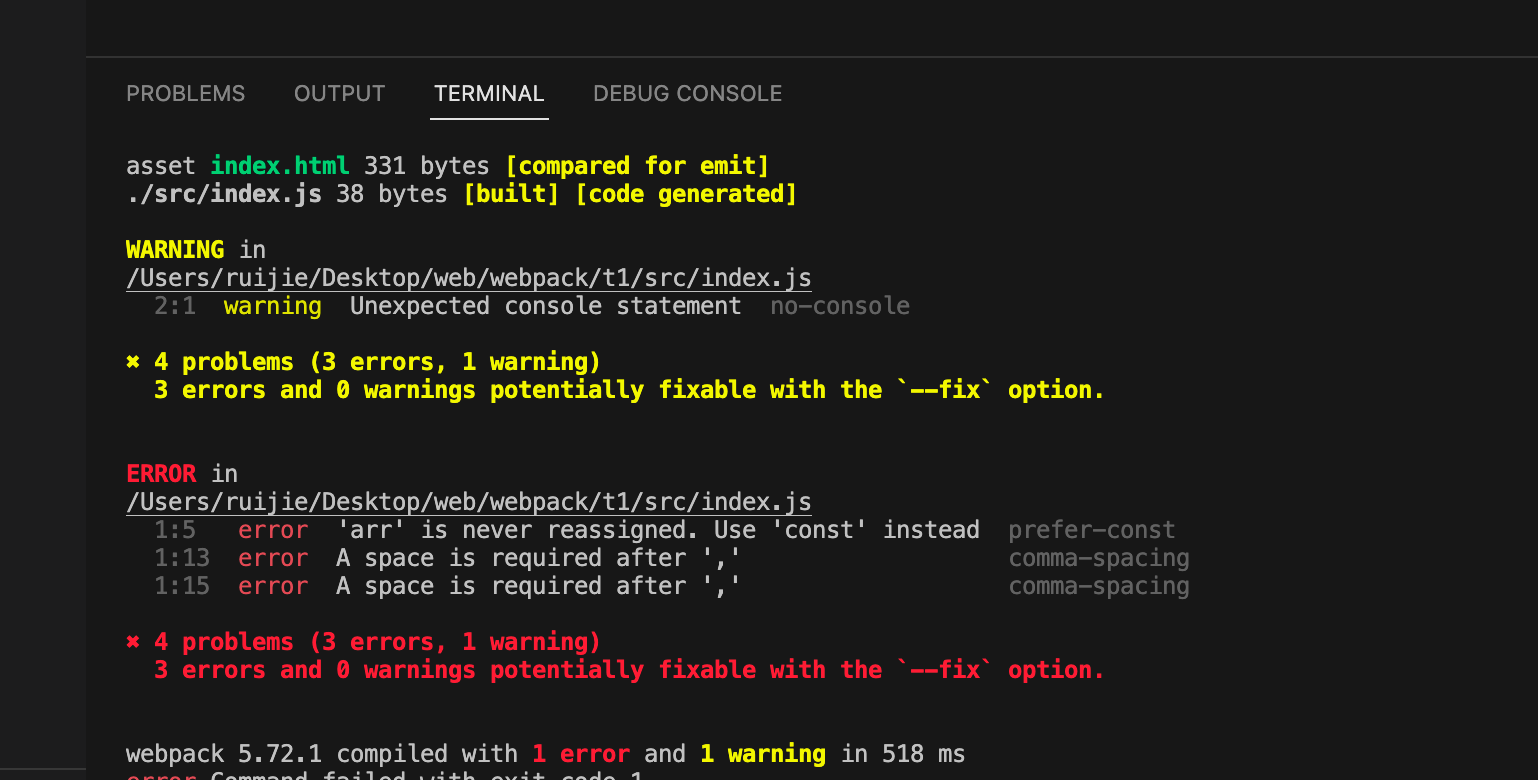
Task: Click the red '4 problems' summary line
Action: coord(363,642)
